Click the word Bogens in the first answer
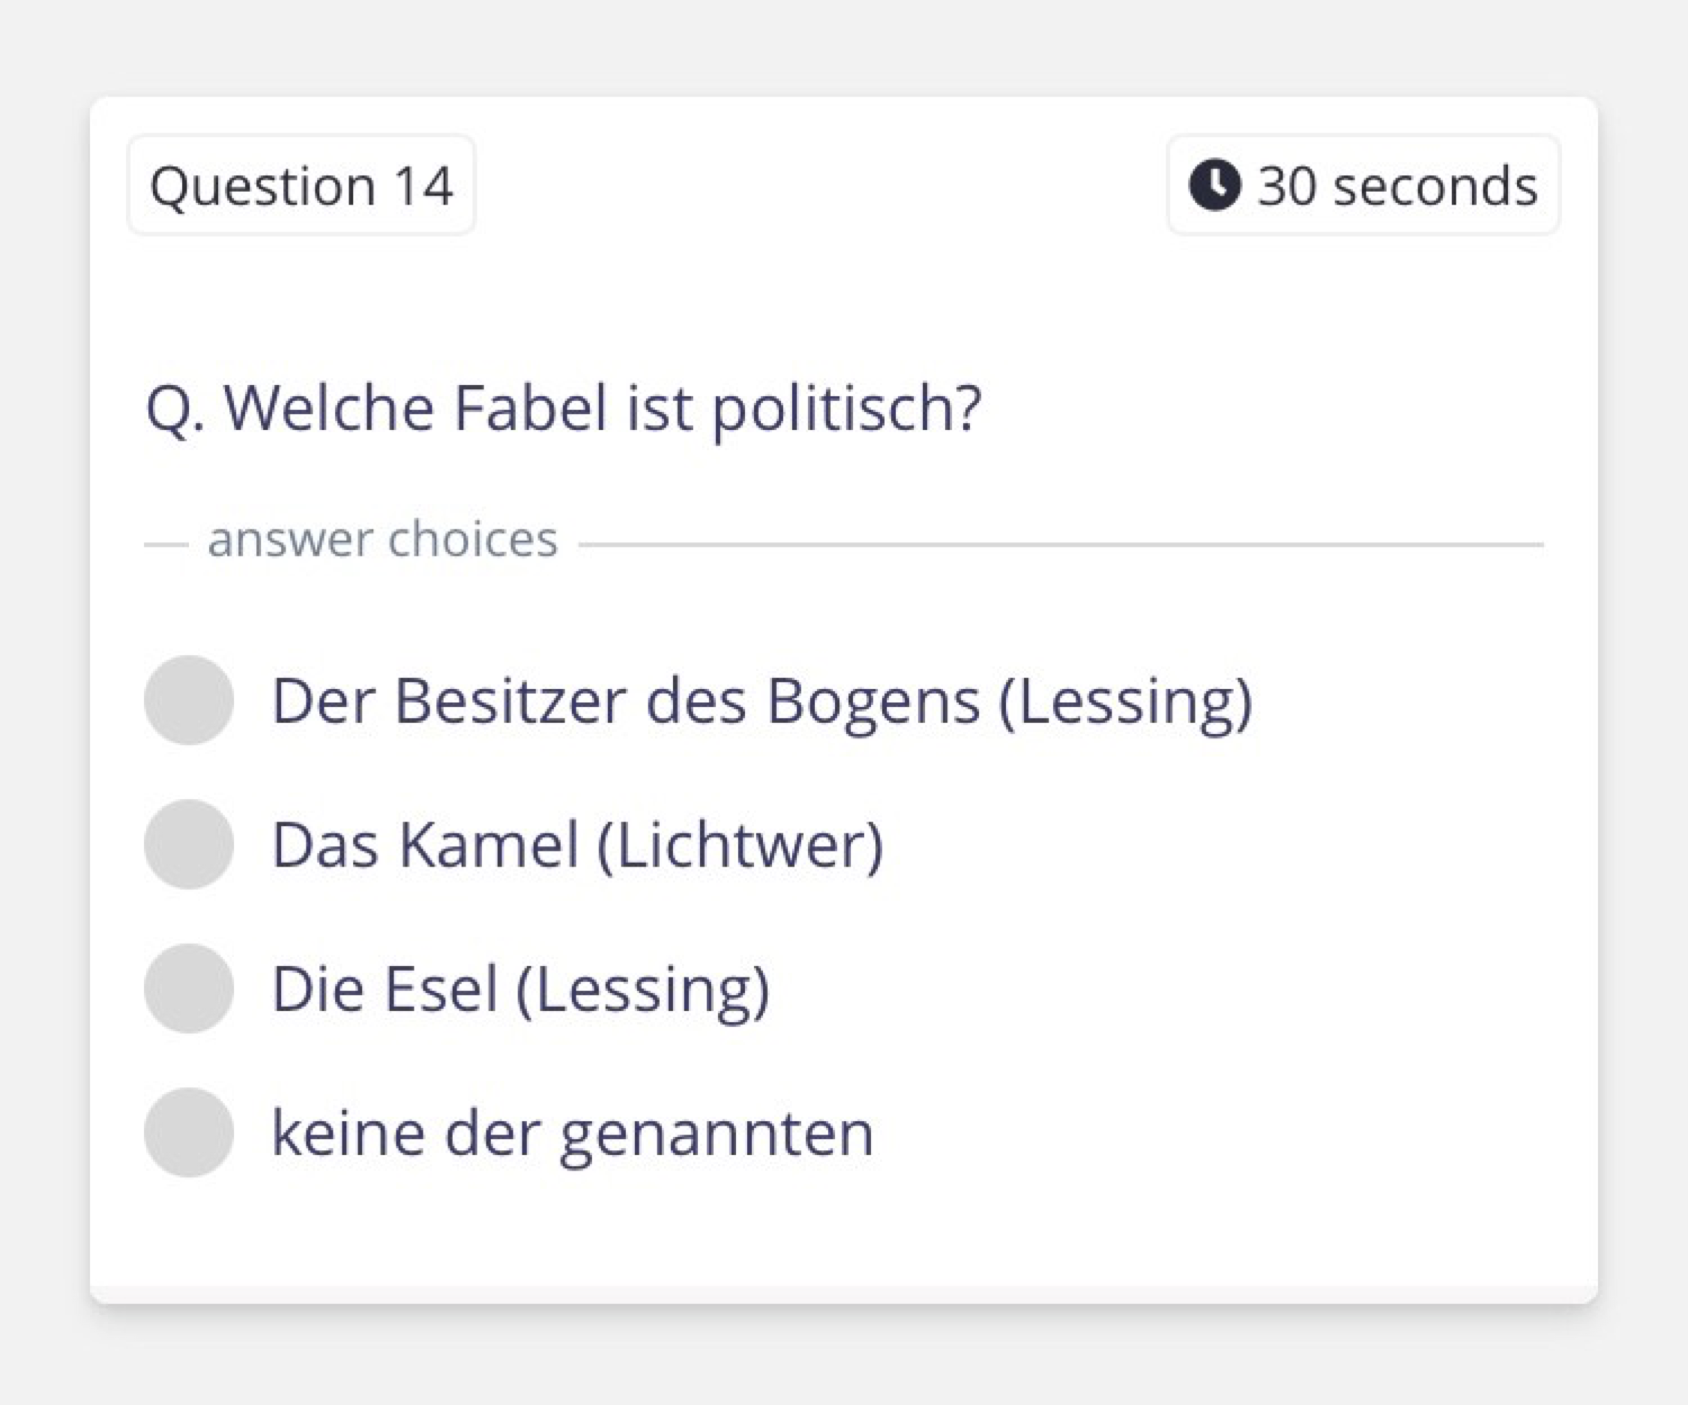The width and height of the screenshot is (1688, 1405). pos(873,702)
